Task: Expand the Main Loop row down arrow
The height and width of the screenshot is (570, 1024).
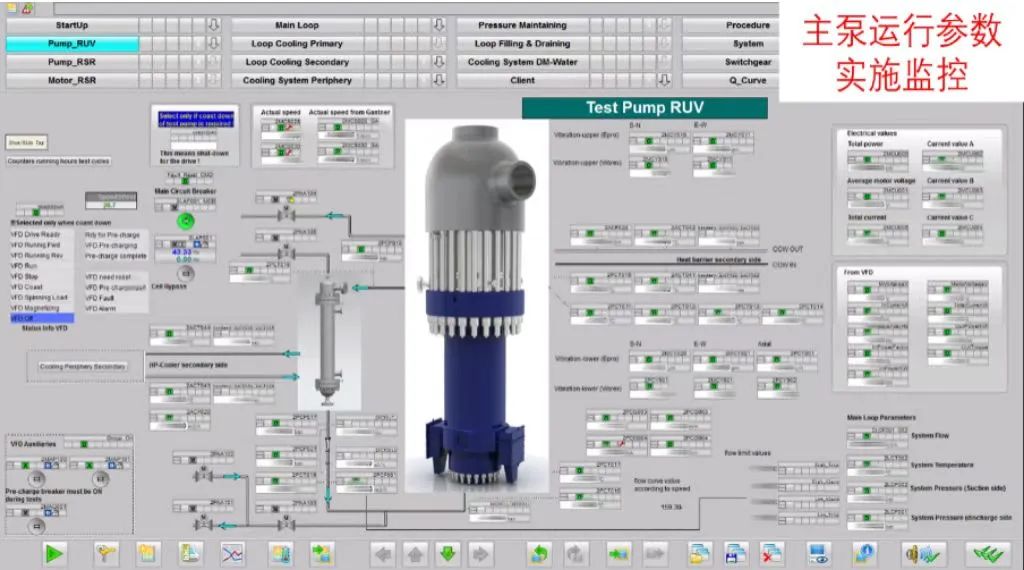Action: [x=437, y=25]
